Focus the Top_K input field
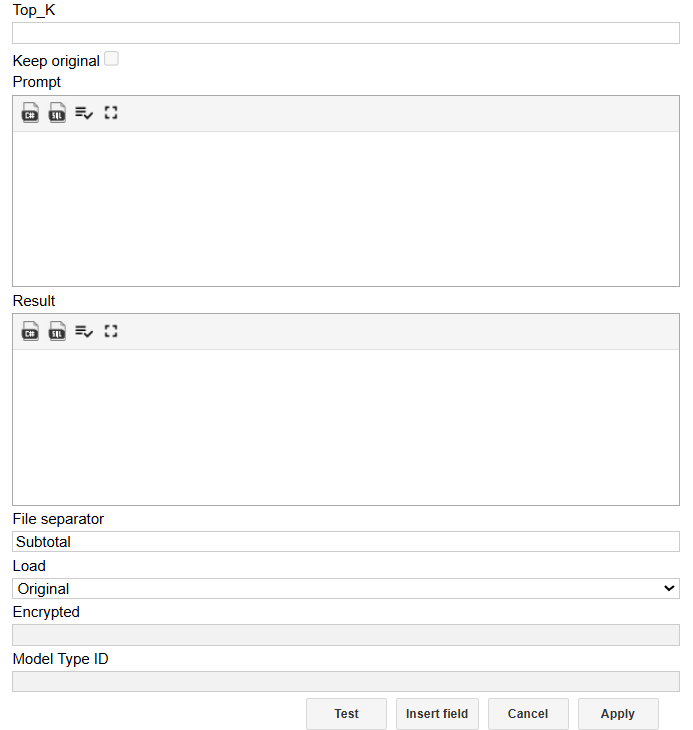 pos(345,33)
